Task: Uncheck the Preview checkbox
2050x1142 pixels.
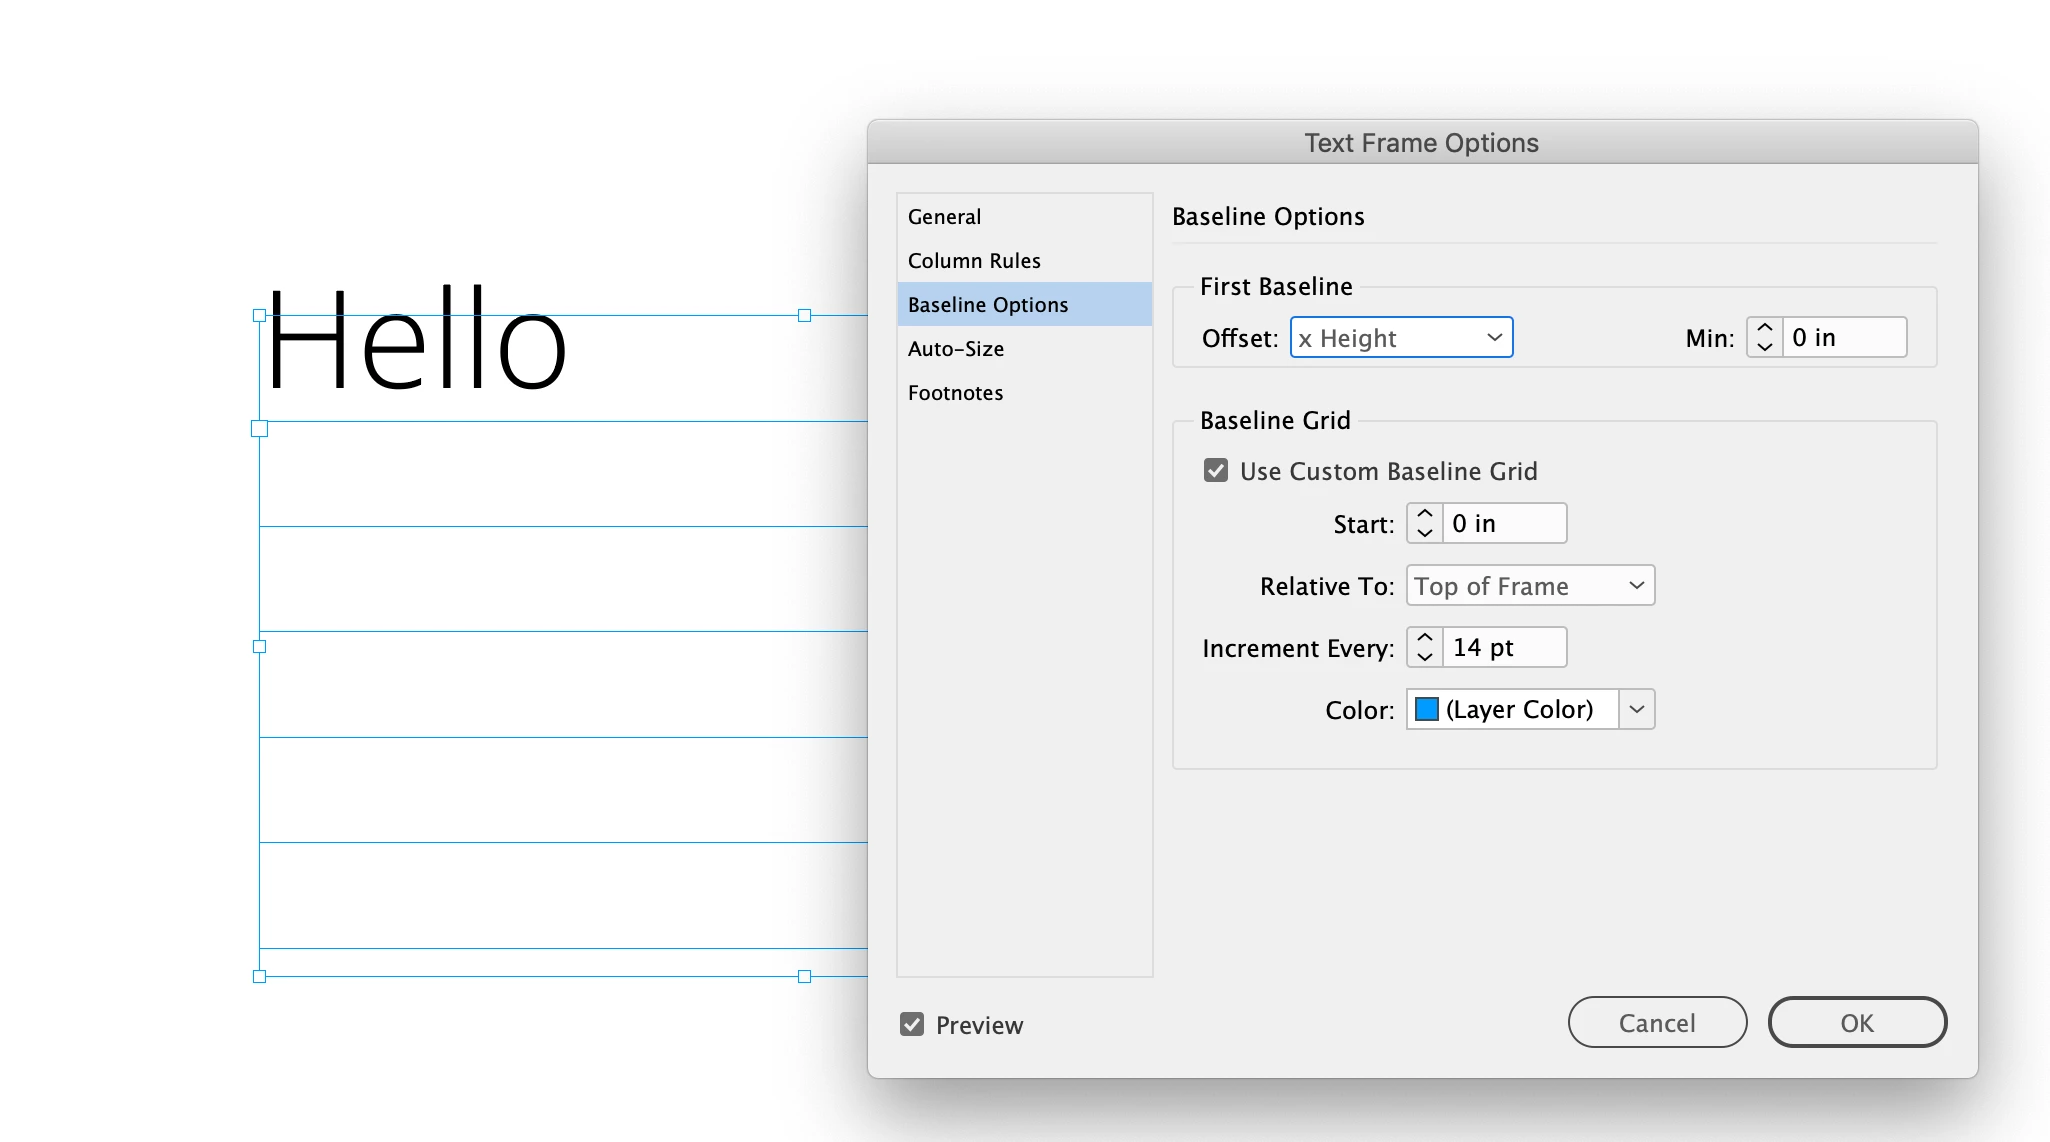Action: [x=912, y=1024]
